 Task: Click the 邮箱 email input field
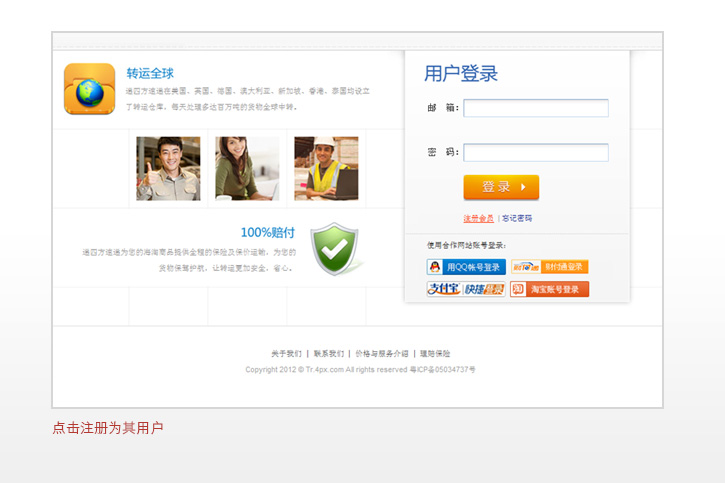[x=536, y=108]
